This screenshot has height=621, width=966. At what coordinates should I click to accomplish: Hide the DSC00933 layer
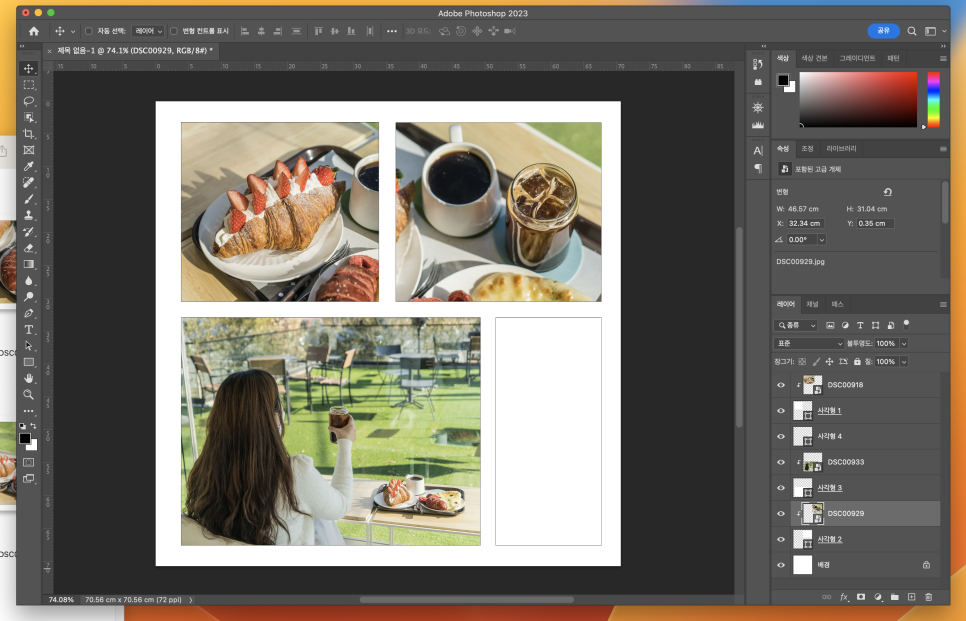[781, 462]
